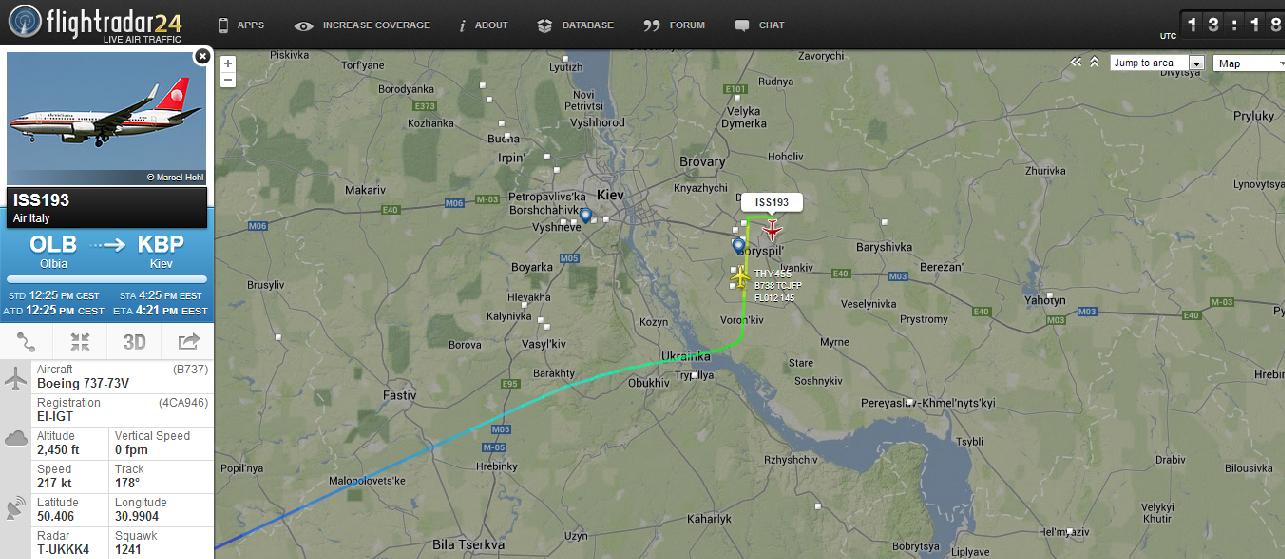Screen dimensions: 1285x559
Task: Select the red ISS193 aircraft on map
Action: (771, 230)
